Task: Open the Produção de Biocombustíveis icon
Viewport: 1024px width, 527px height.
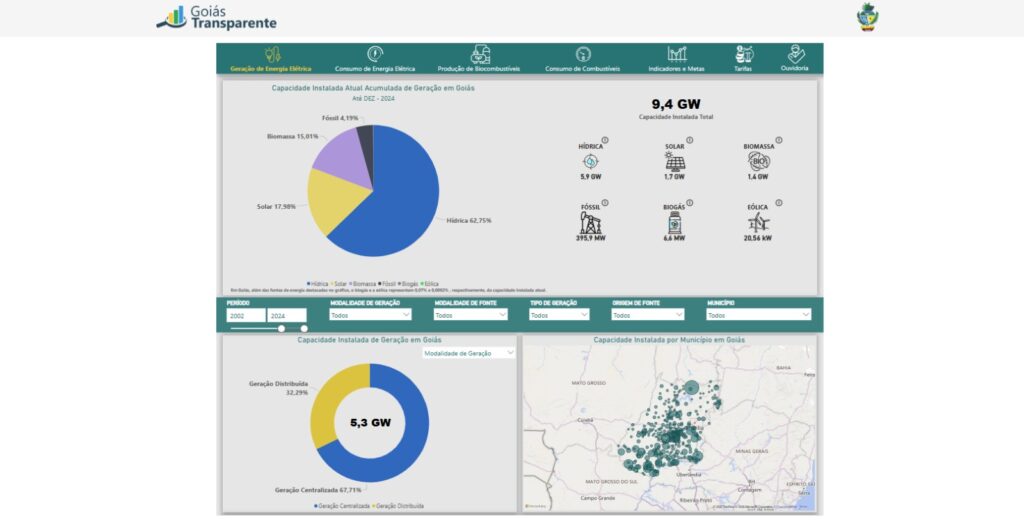Action: 481,54
